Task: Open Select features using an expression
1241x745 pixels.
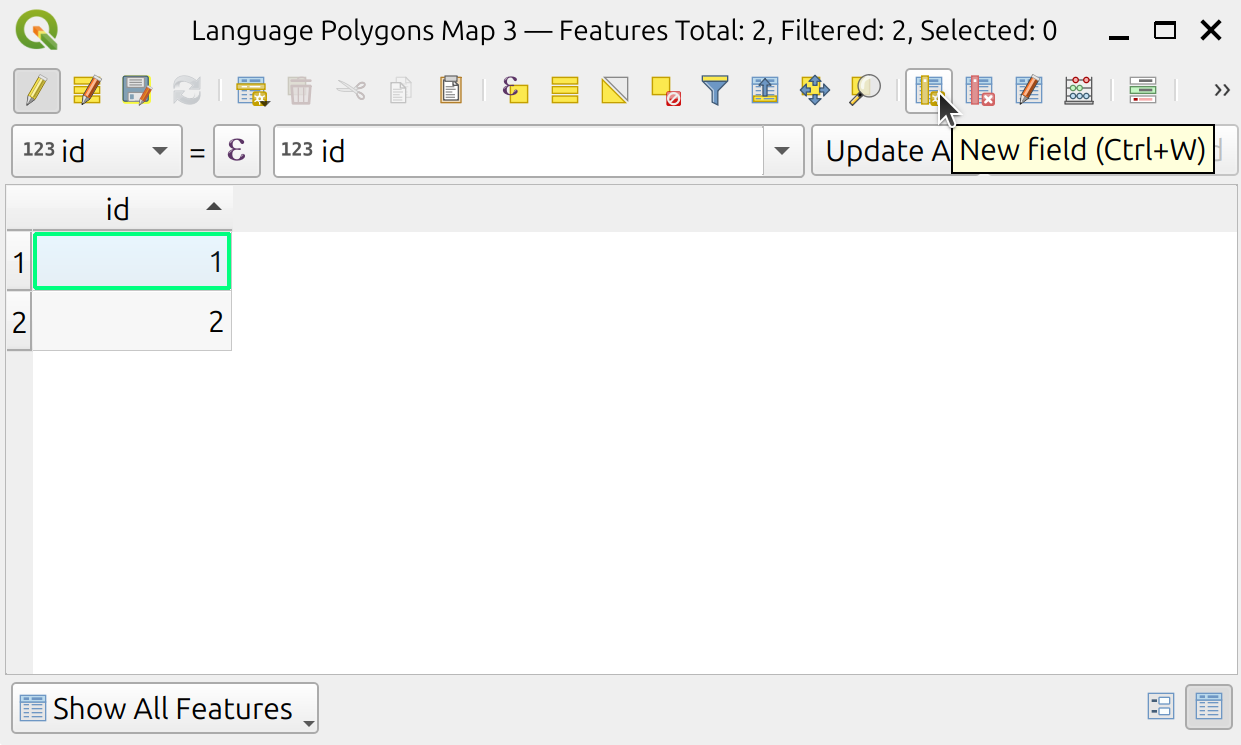Action: (x=515, y=91)
